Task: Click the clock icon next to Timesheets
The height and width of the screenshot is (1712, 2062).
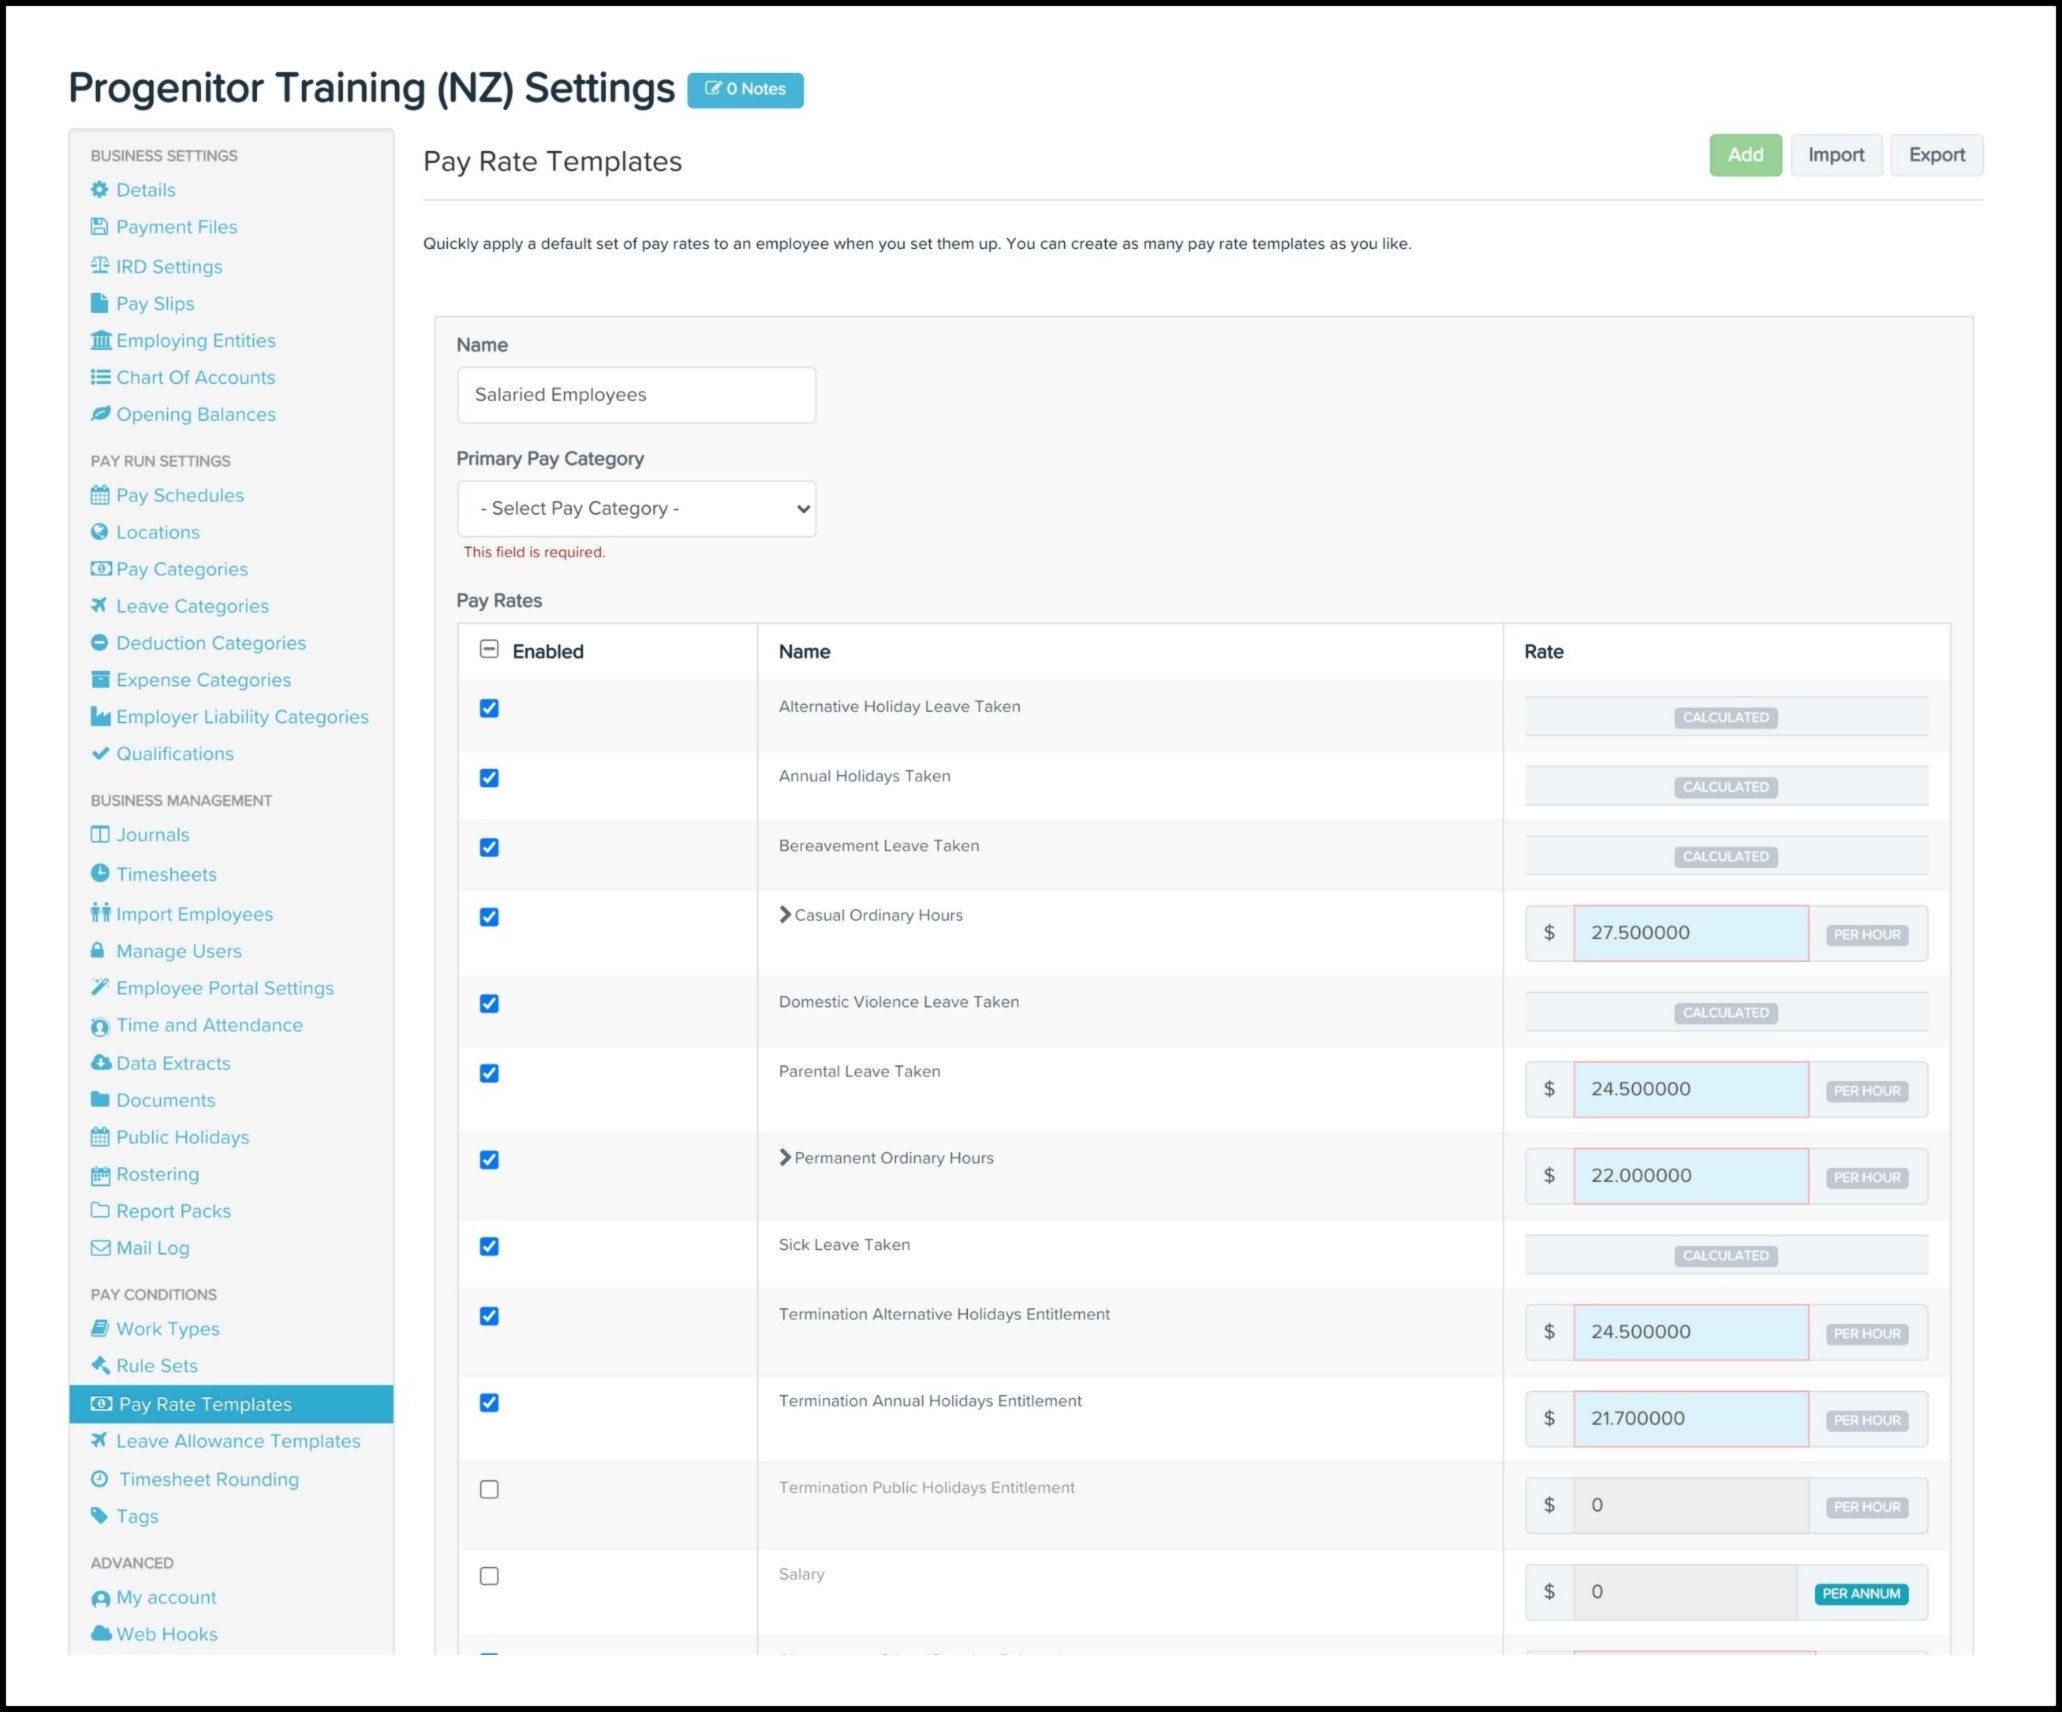Action: point(100,874)
